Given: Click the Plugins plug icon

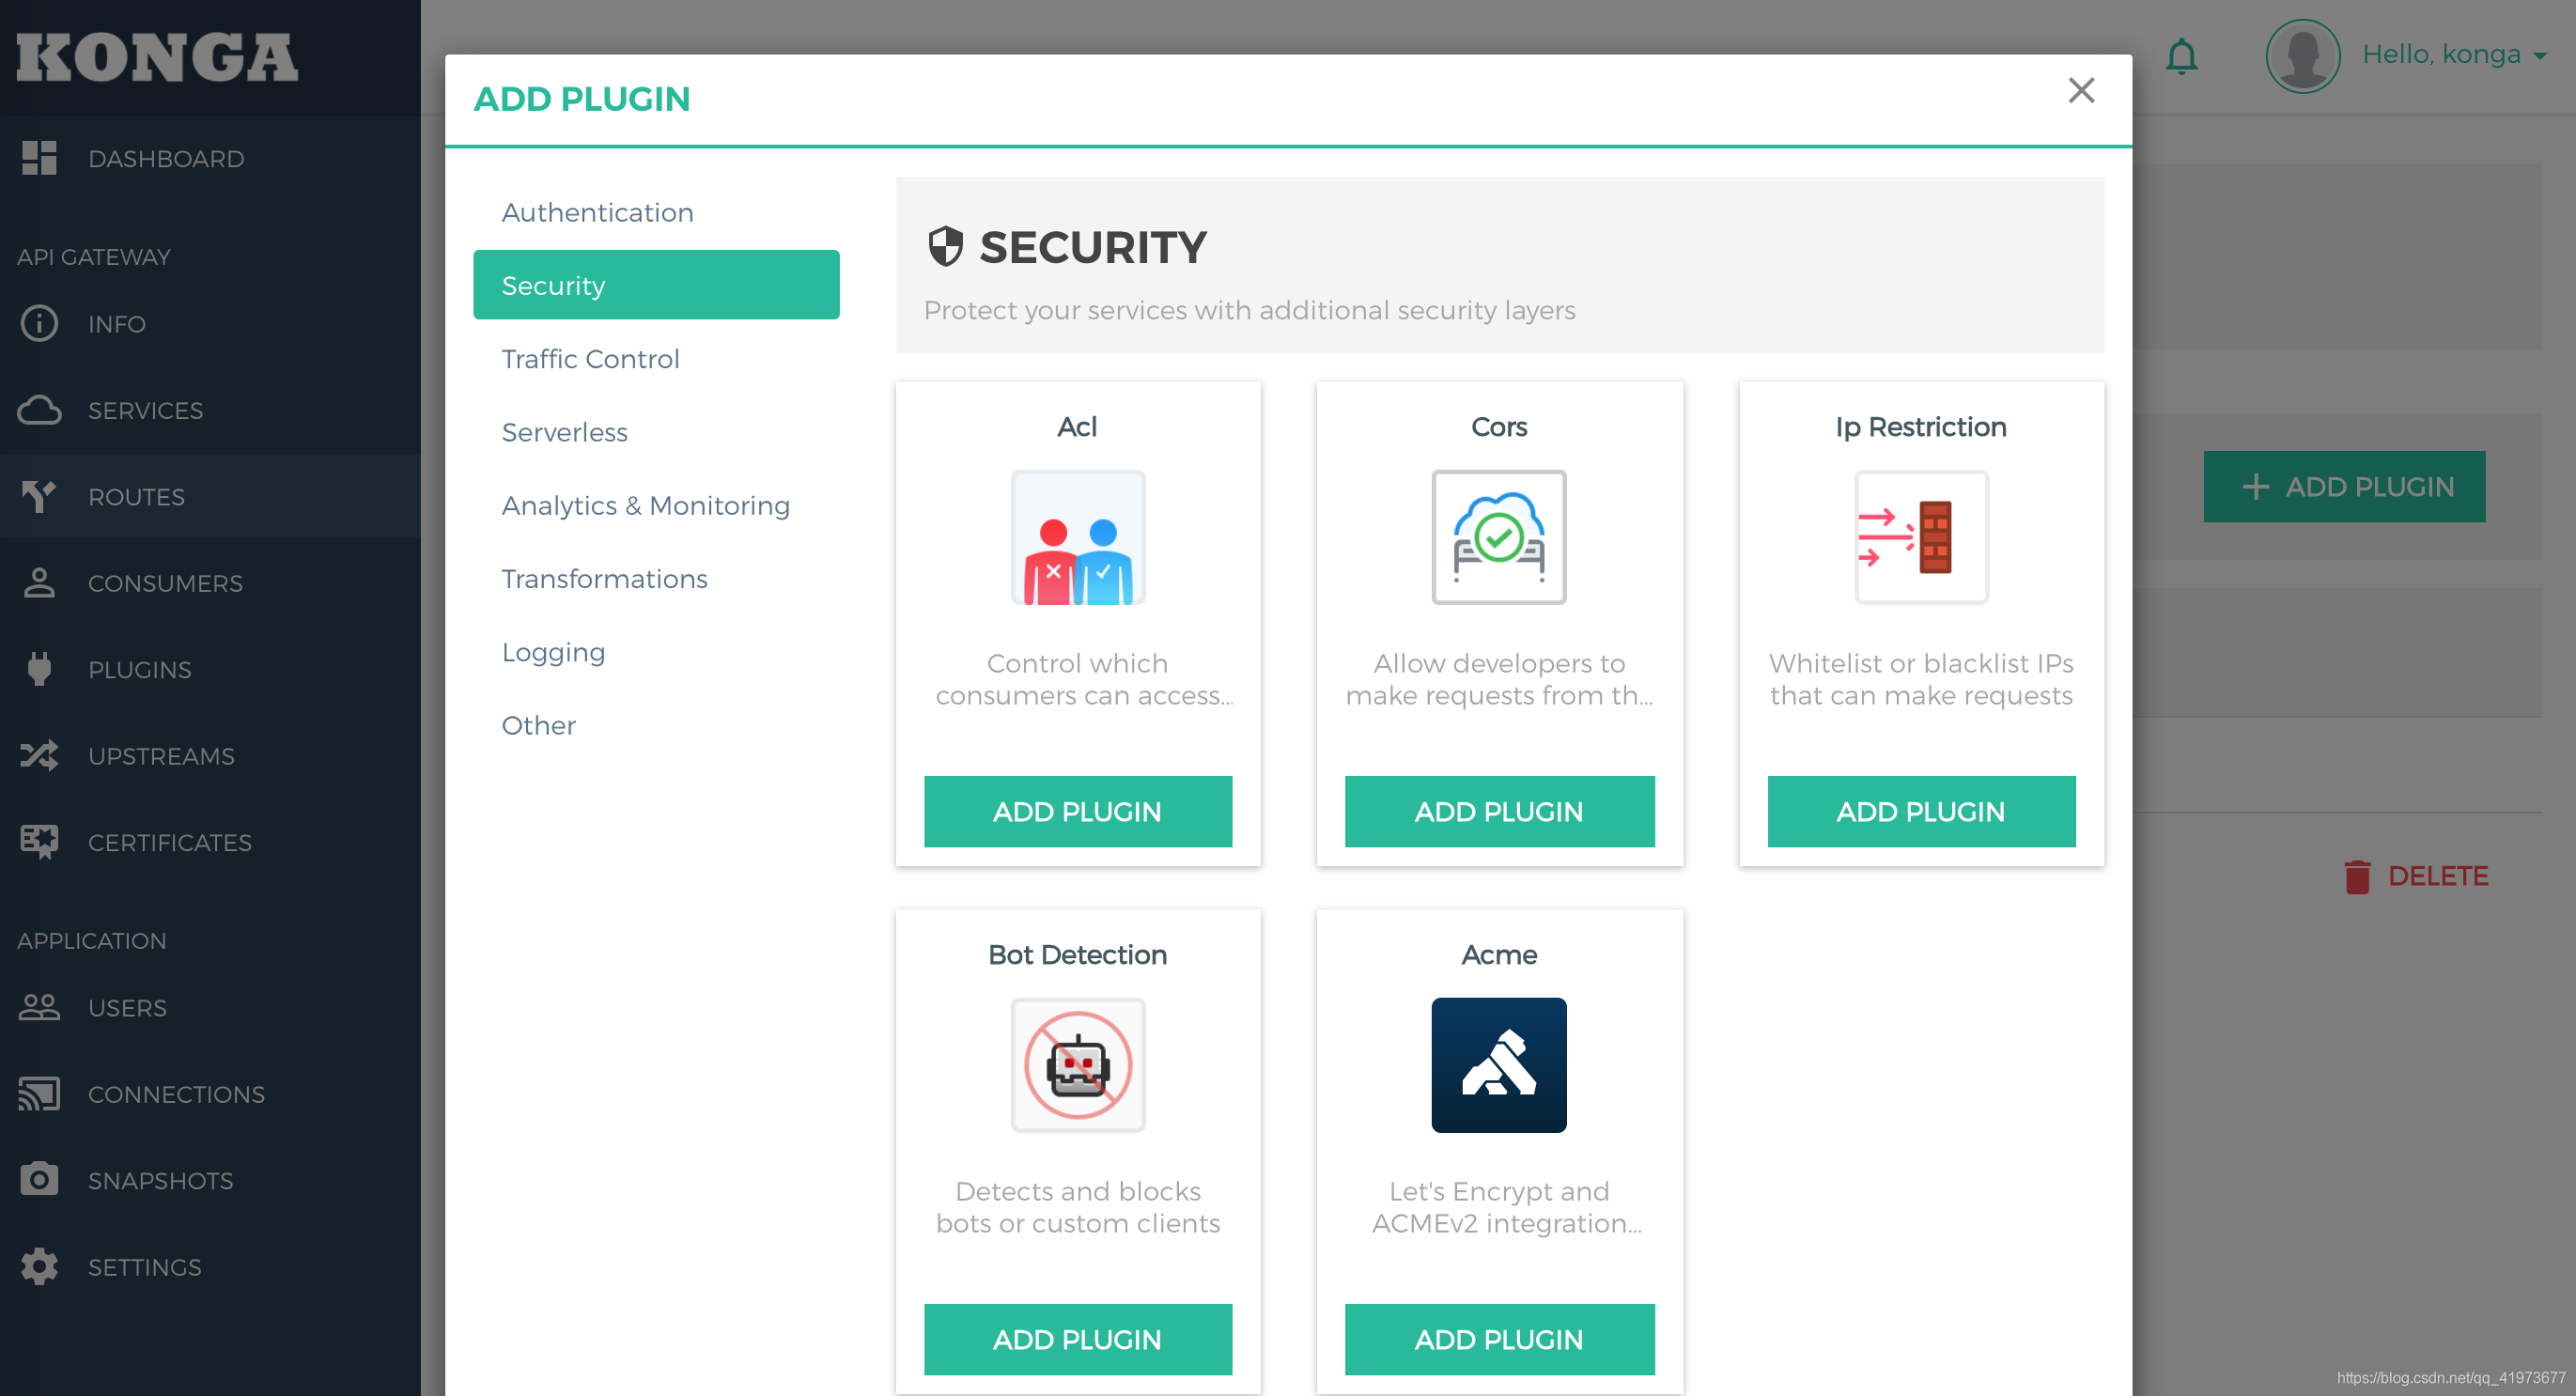Looking at the screenshot, I should 39,669.
